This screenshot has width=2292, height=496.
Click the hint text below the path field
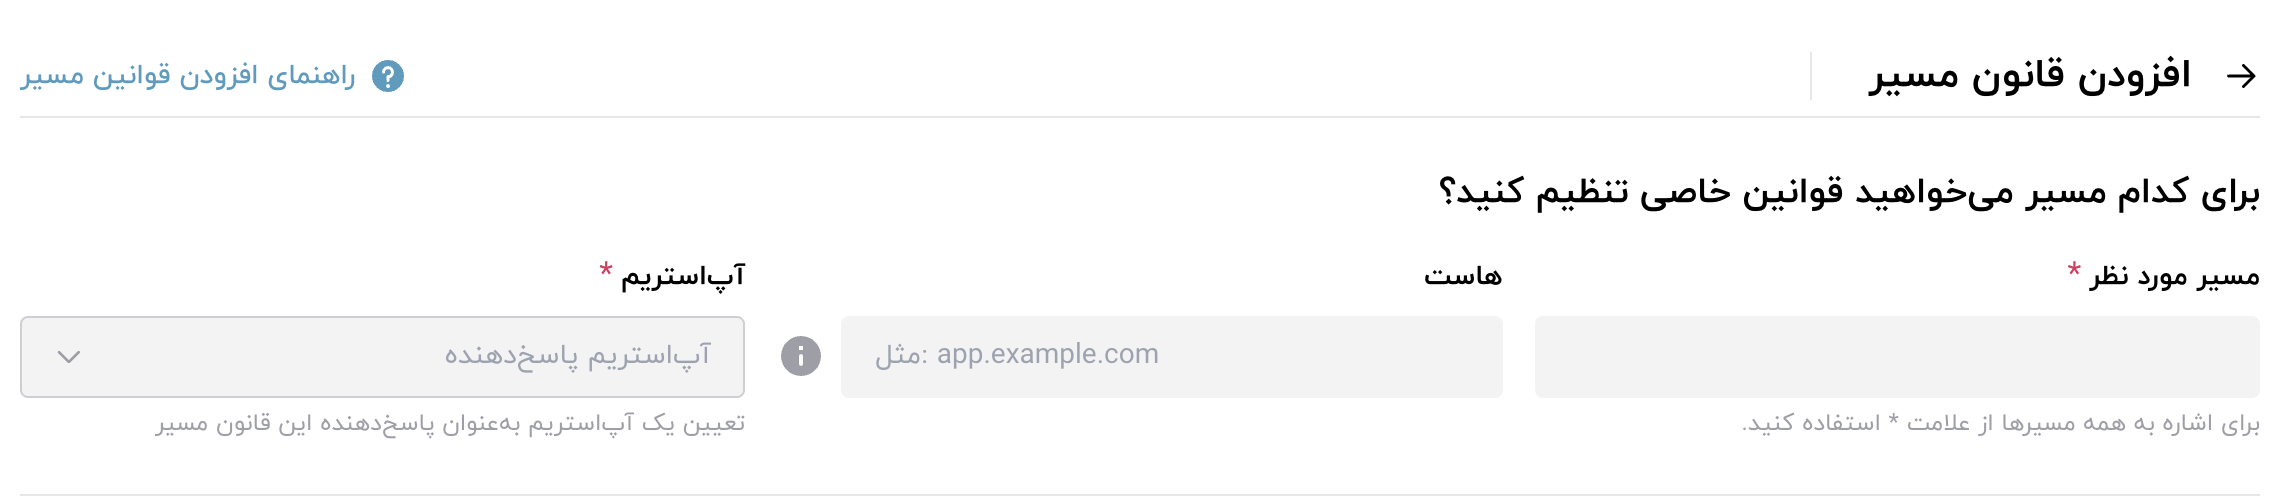[2000, 424]
